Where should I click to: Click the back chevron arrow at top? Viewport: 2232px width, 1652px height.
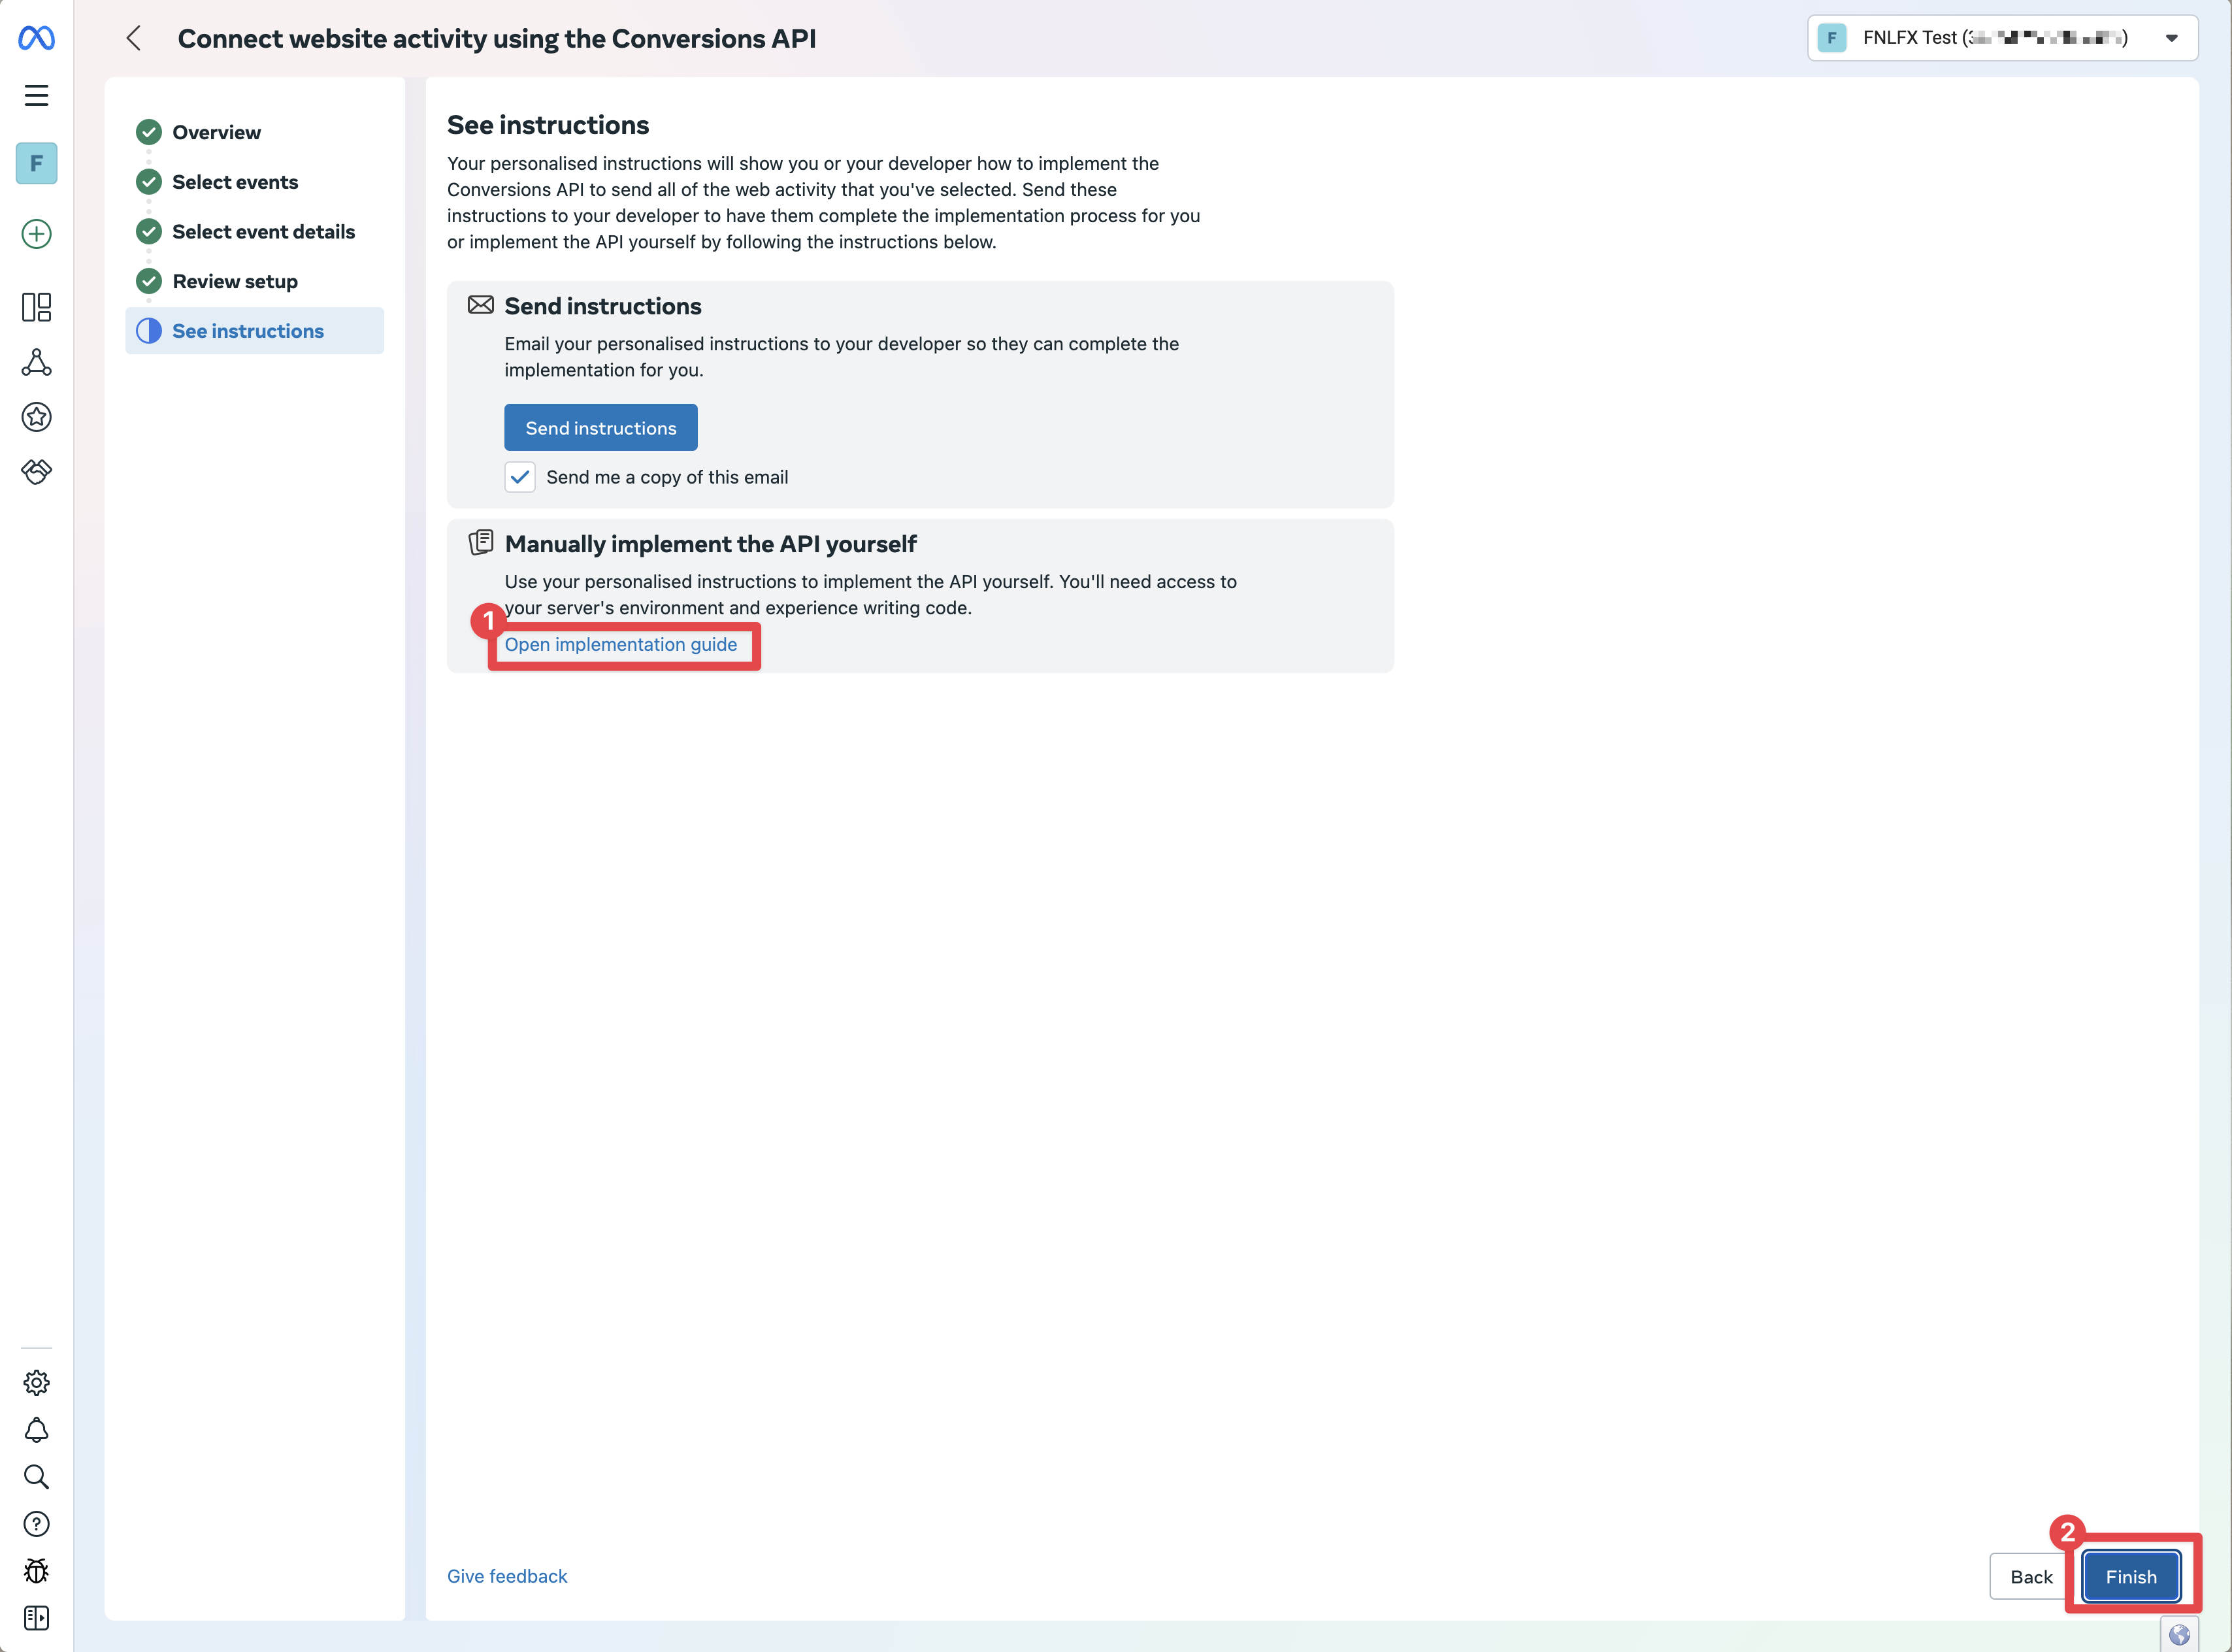point(134,38)
